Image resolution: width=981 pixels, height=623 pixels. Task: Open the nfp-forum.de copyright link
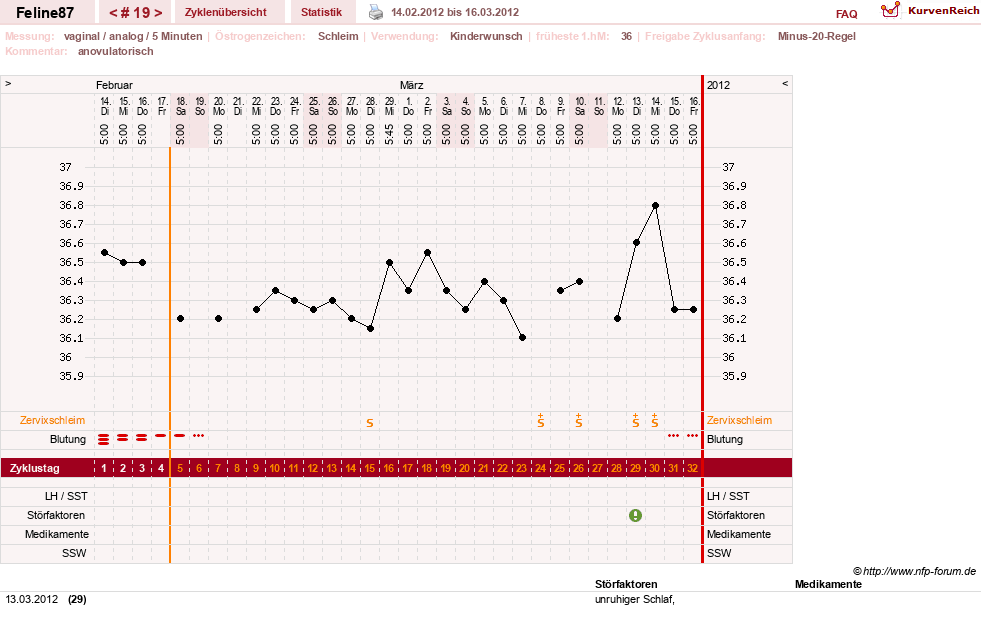[x=915, y=571]
